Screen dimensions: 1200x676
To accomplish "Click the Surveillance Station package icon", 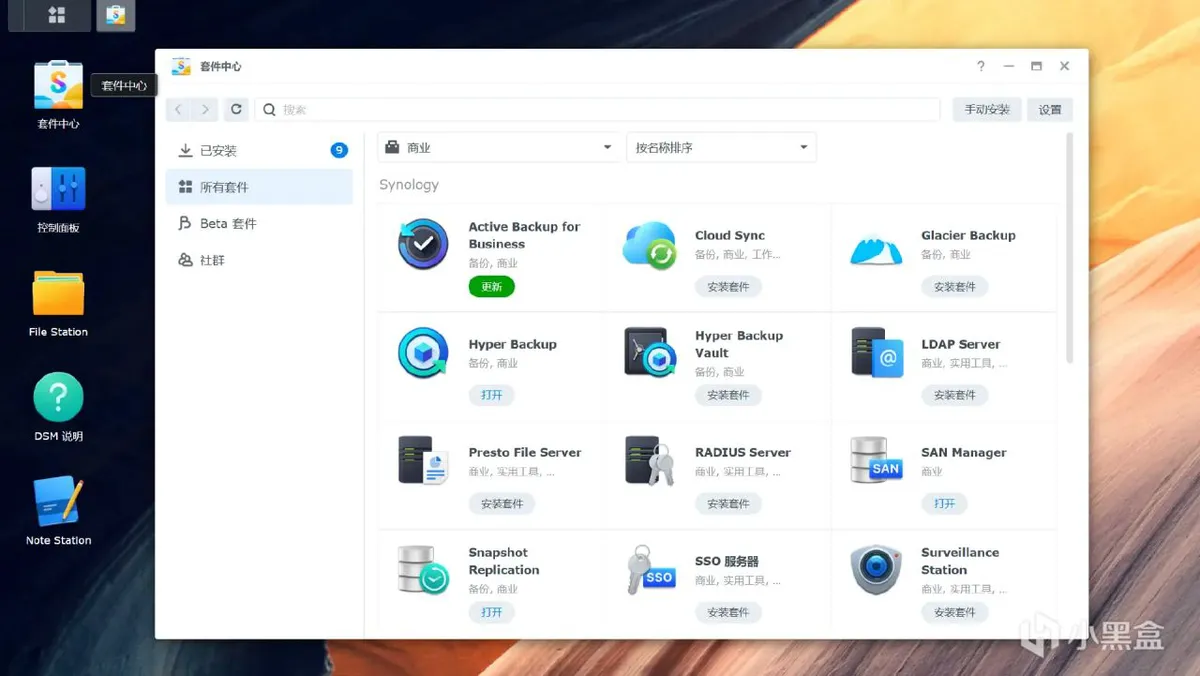I will 876,570.
